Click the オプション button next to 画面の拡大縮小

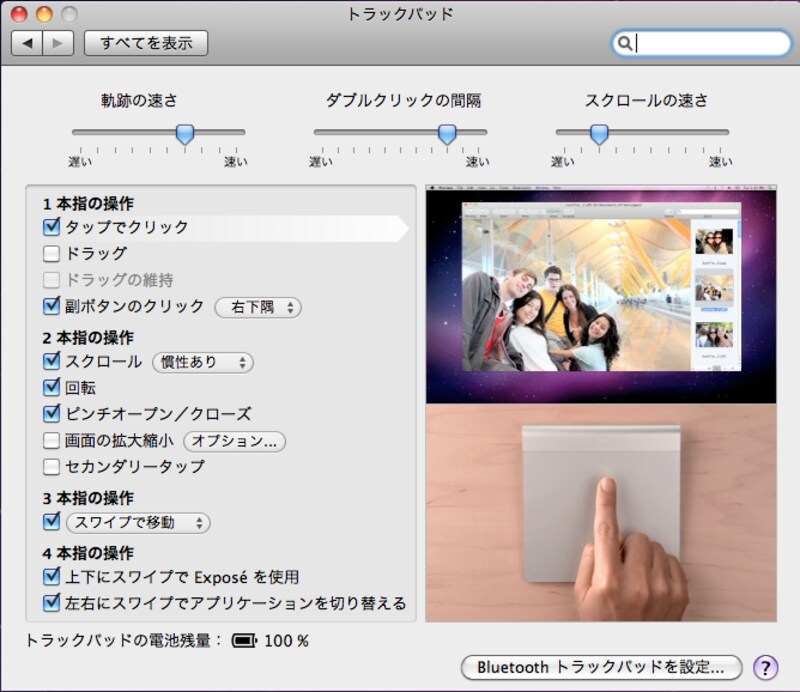(x=234, y=441)
